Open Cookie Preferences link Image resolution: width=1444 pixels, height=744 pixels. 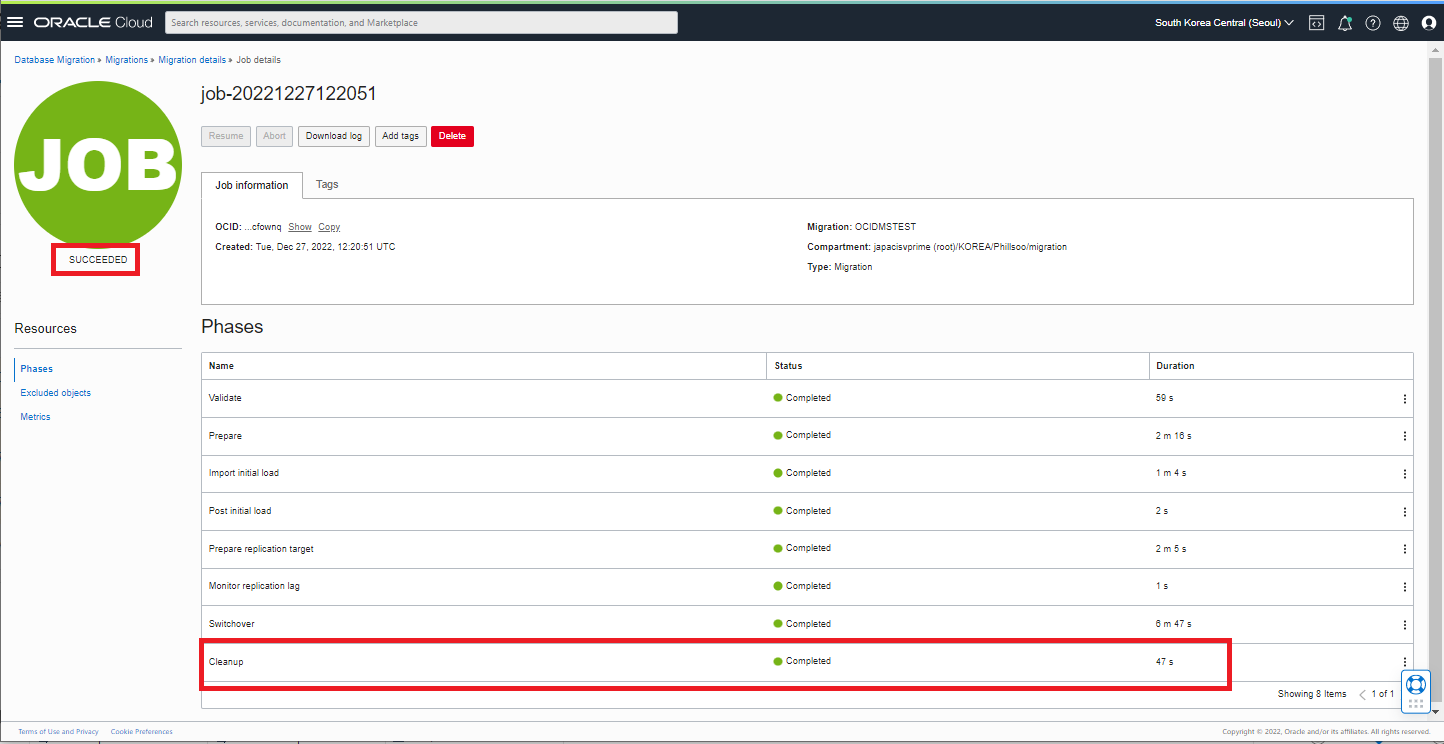pos(142,732)
